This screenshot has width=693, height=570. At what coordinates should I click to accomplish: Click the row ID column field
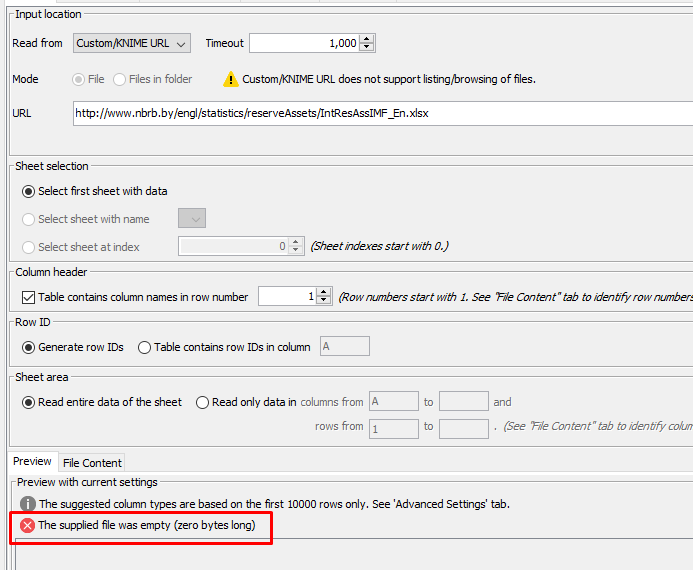click(x=345, y=346)
